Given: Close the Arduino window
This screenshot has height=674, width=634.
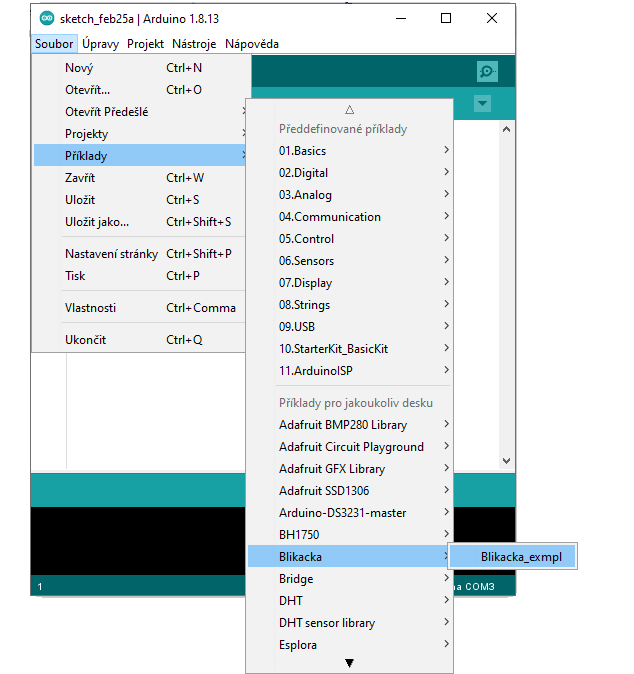Looking at the screenshot, I should pos(492,18).
